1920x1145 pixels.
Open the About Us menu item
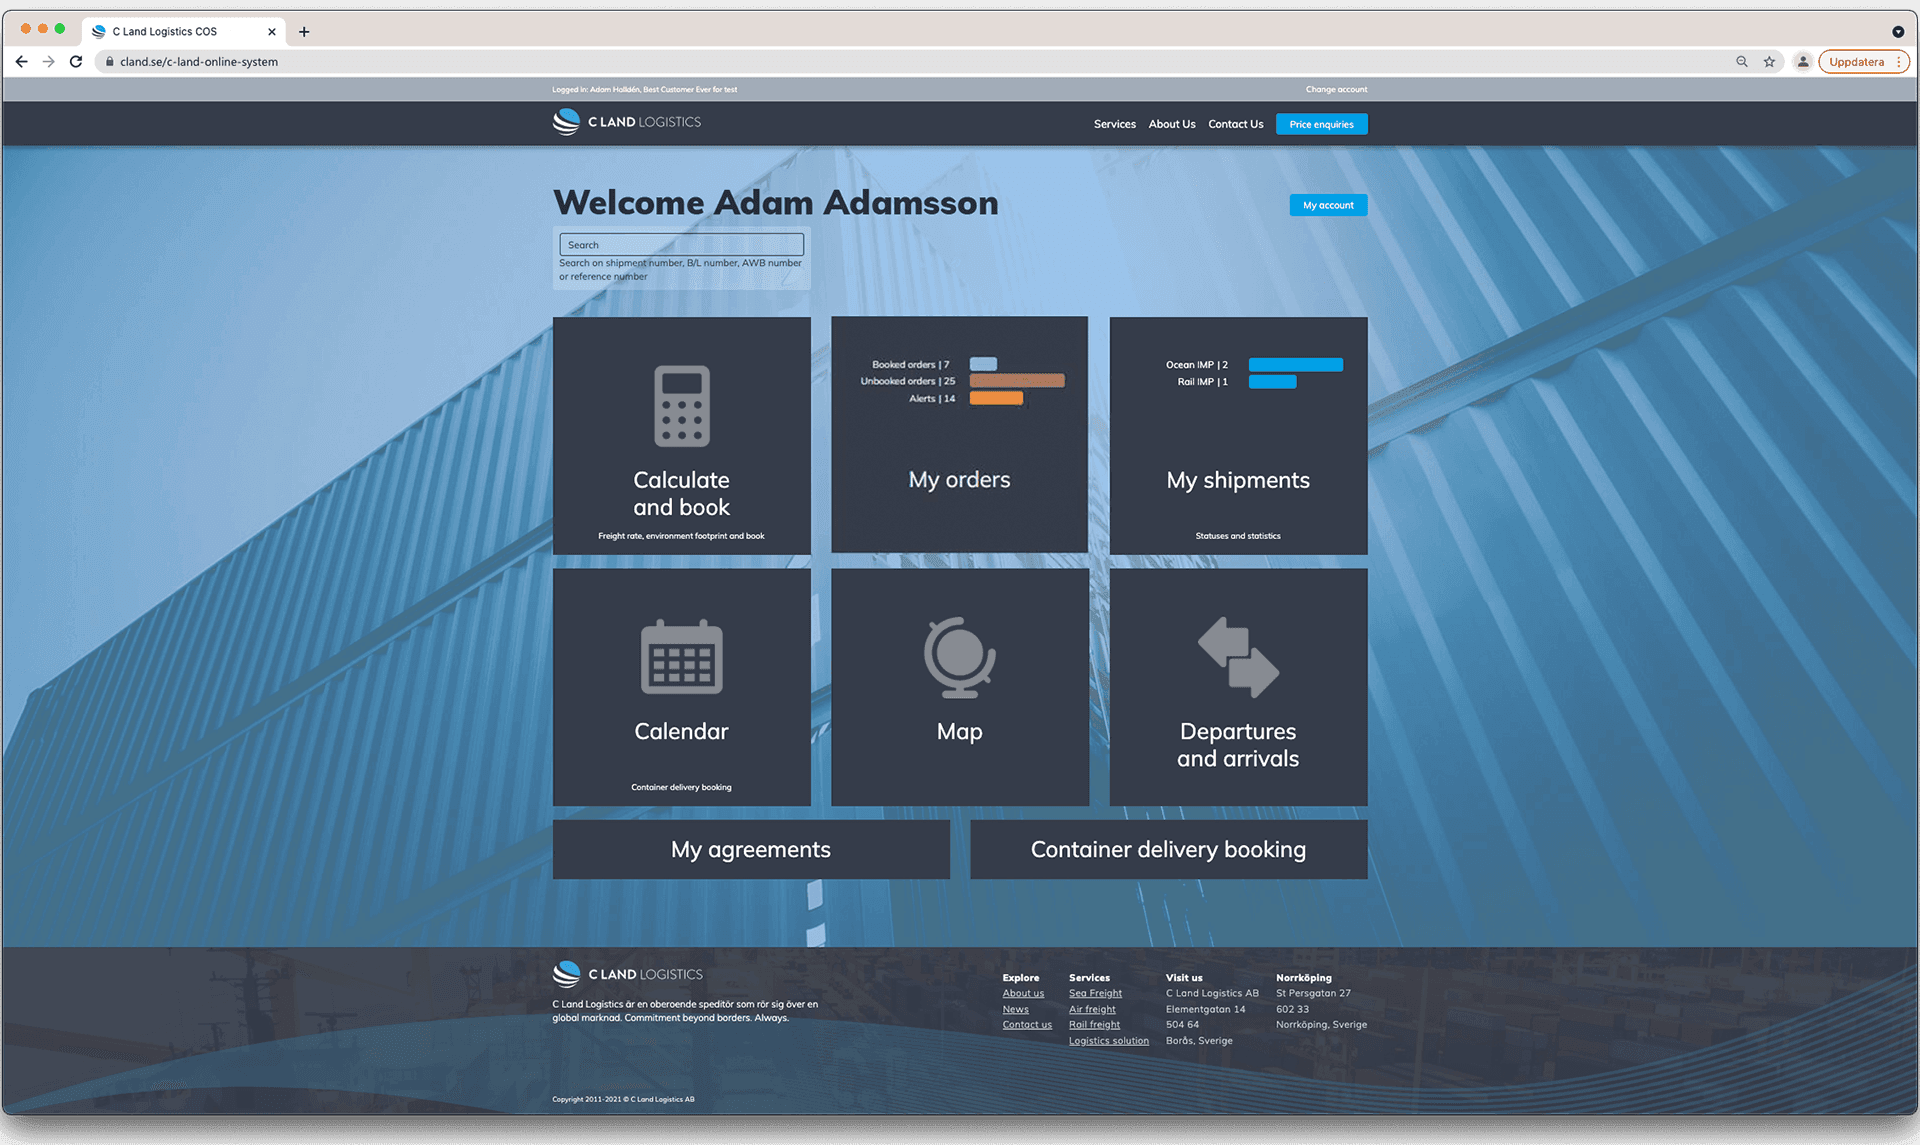(x=1171, y=124)
